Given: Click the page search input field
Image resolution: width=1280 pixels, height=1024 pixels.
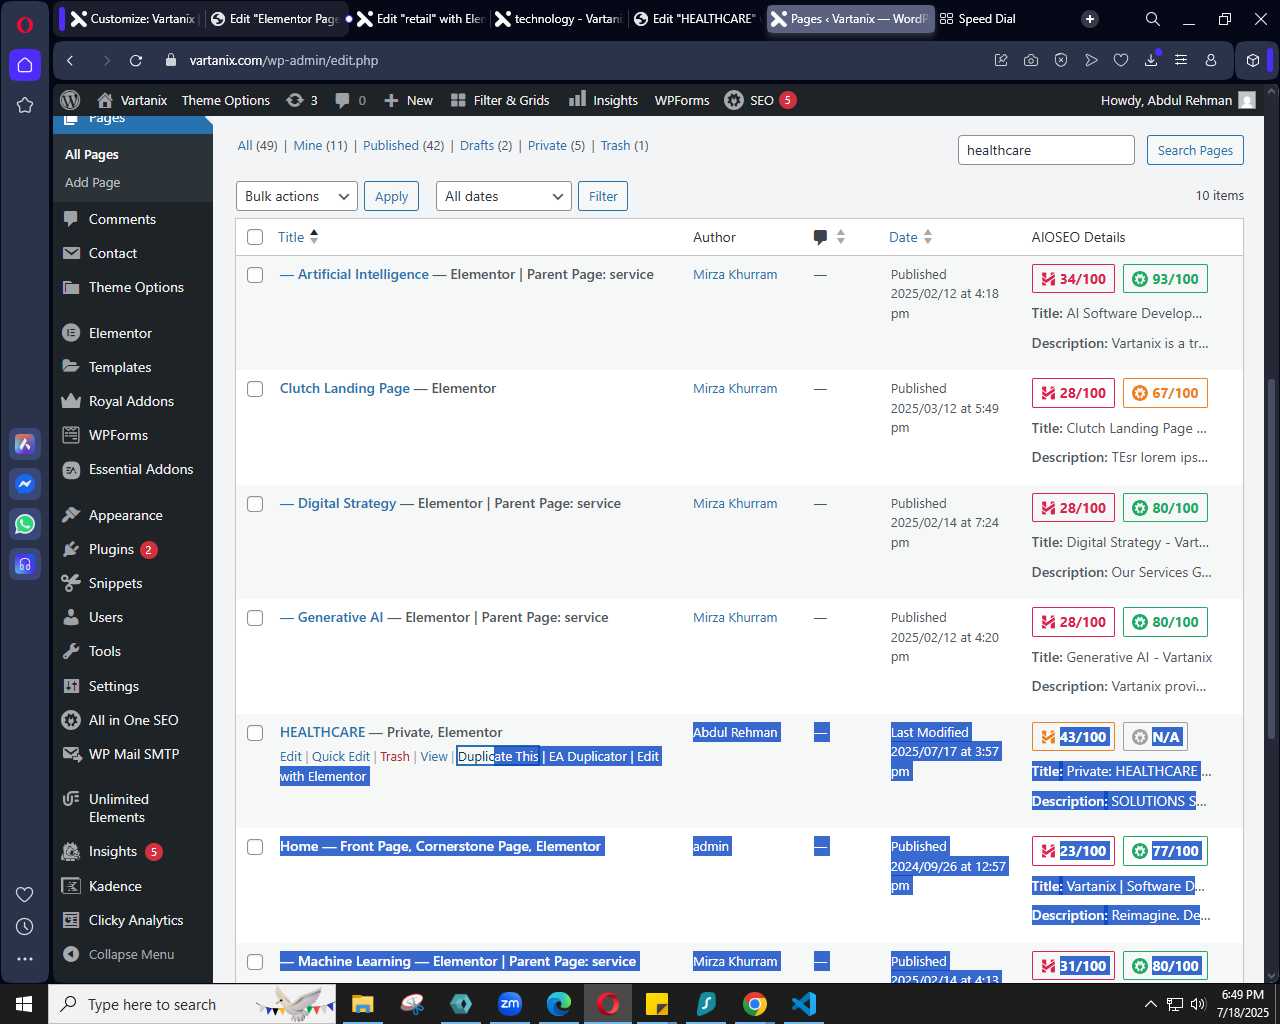Looking at the screenshot, I should (x=1046, y=150).
